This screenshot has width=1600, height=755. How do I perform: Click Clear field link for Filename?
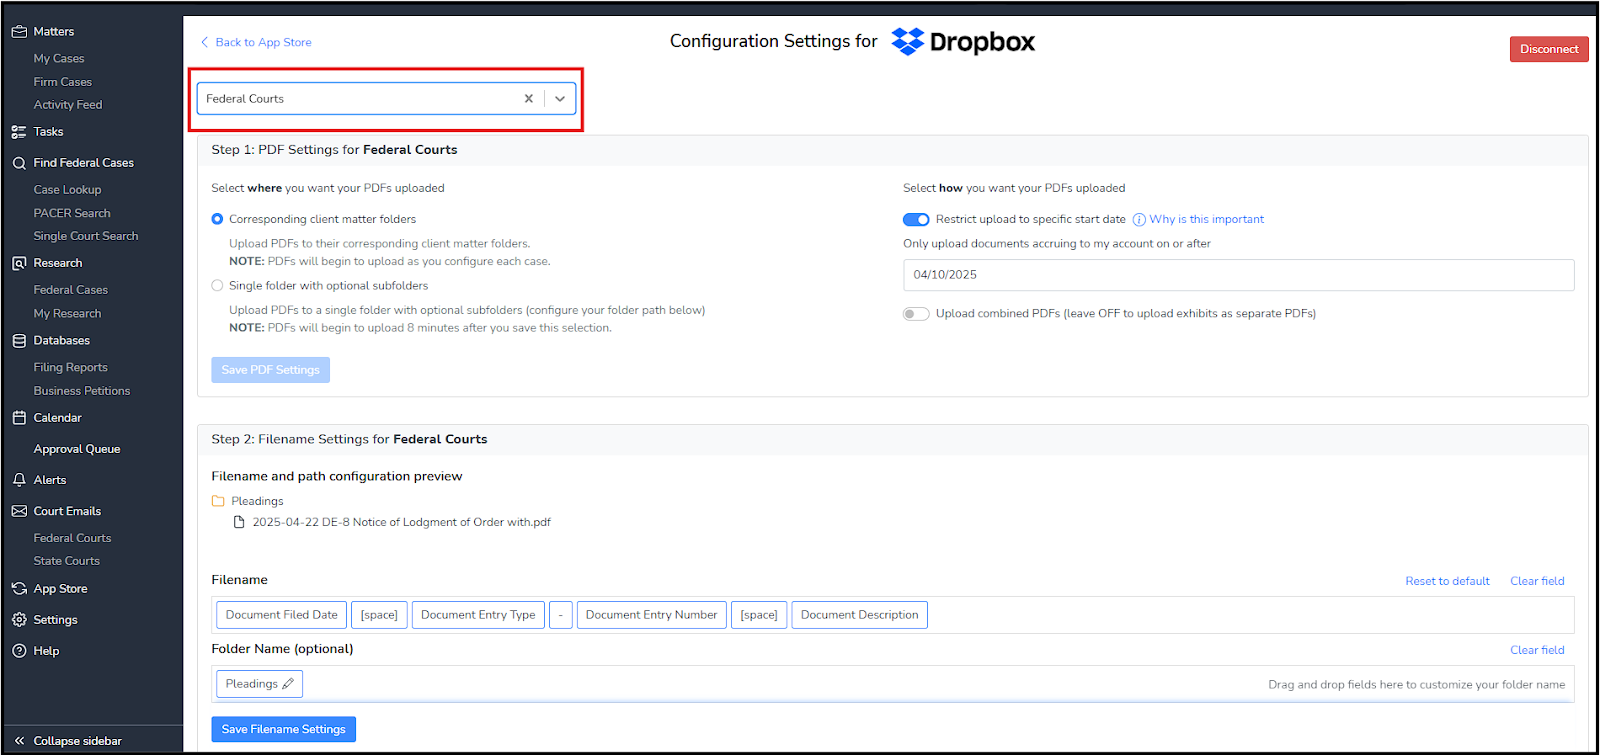point(1537,581)
